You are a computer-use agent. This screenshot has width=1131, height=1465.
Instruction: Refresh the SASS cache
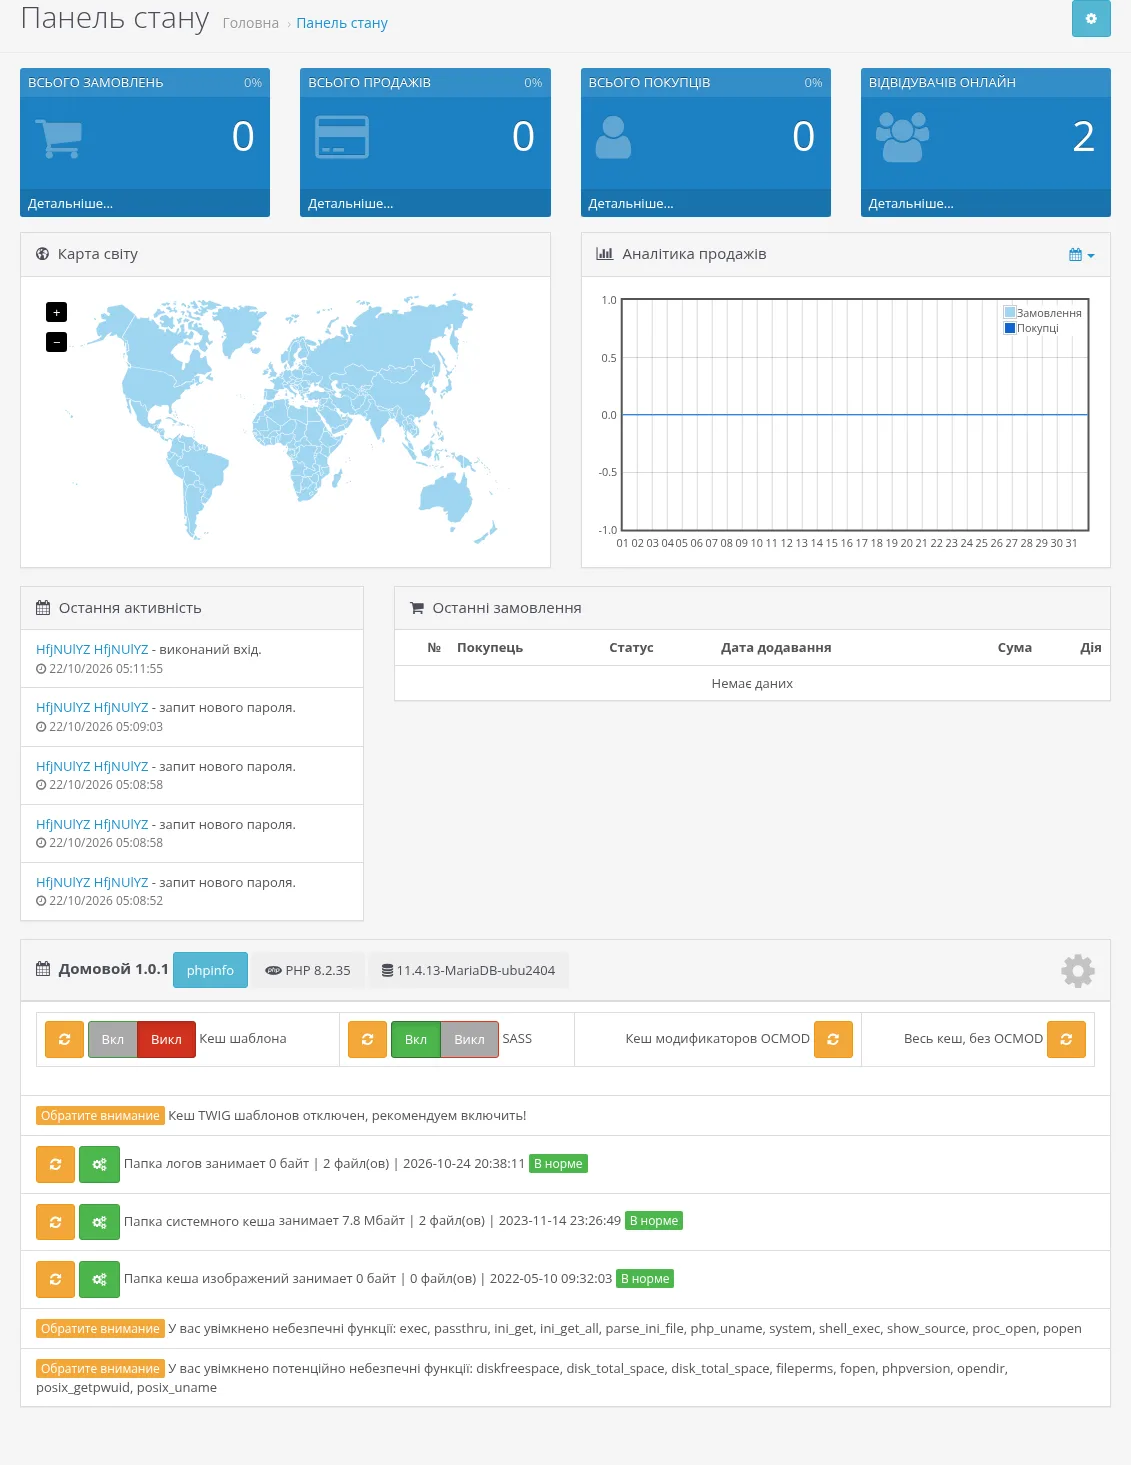(x=368, y=1039)
